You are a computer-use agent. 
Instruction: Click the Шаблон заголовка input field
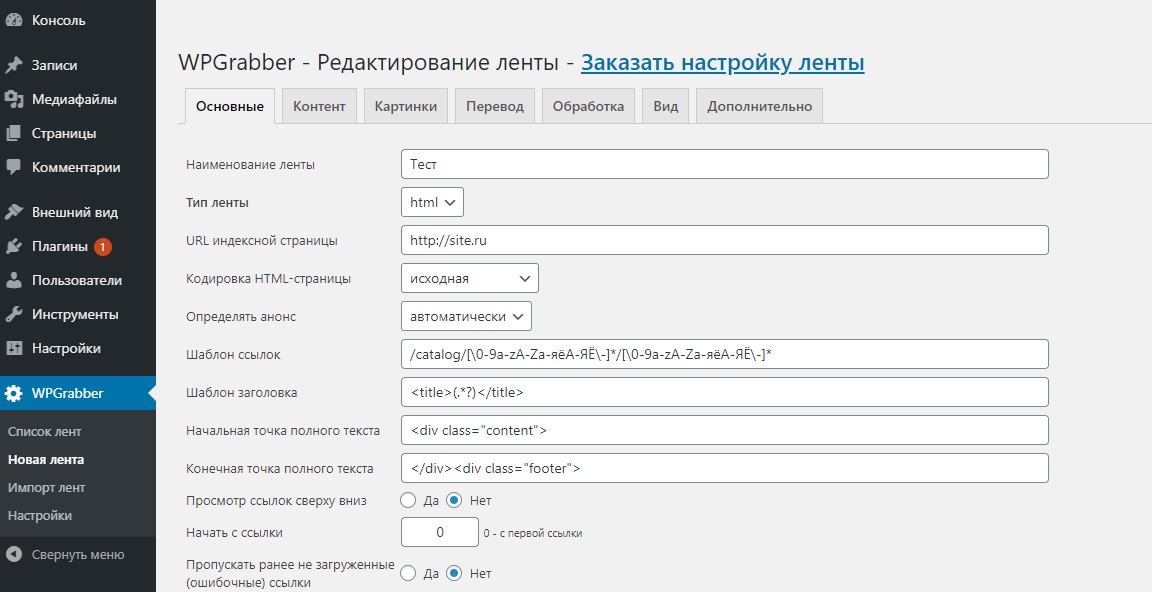click(x=724, y=392)
